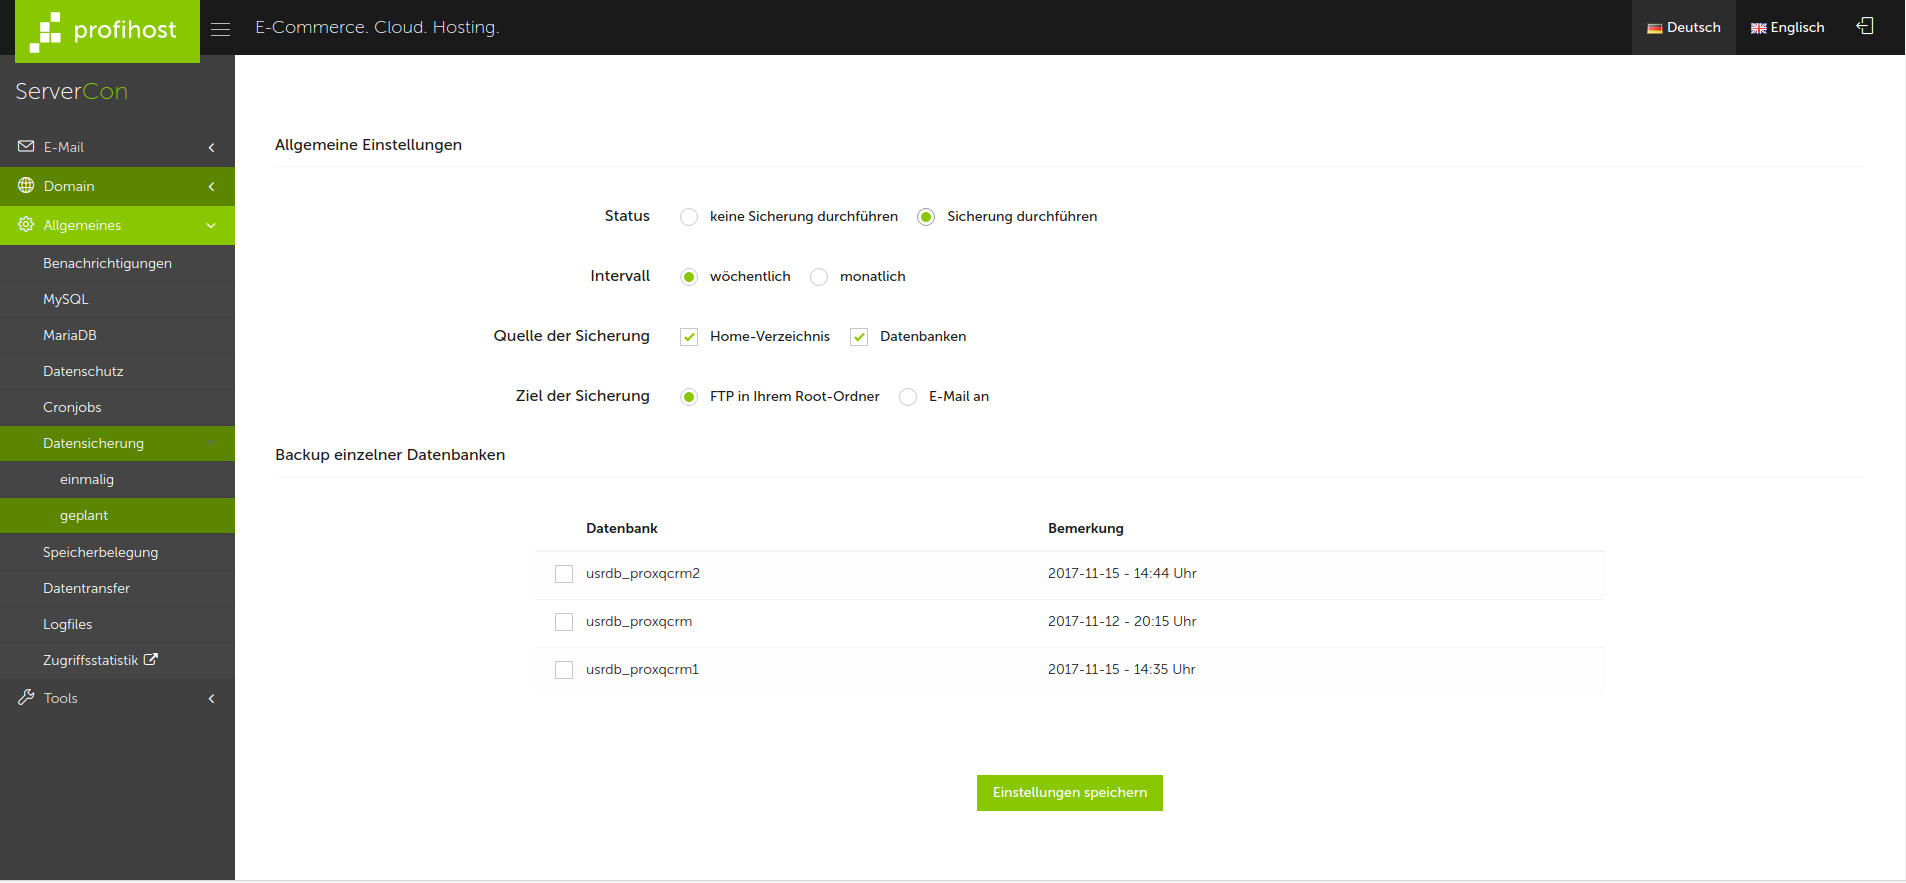Click the Domain globe icon
The image size is (1906, 883).
(26, 186)
